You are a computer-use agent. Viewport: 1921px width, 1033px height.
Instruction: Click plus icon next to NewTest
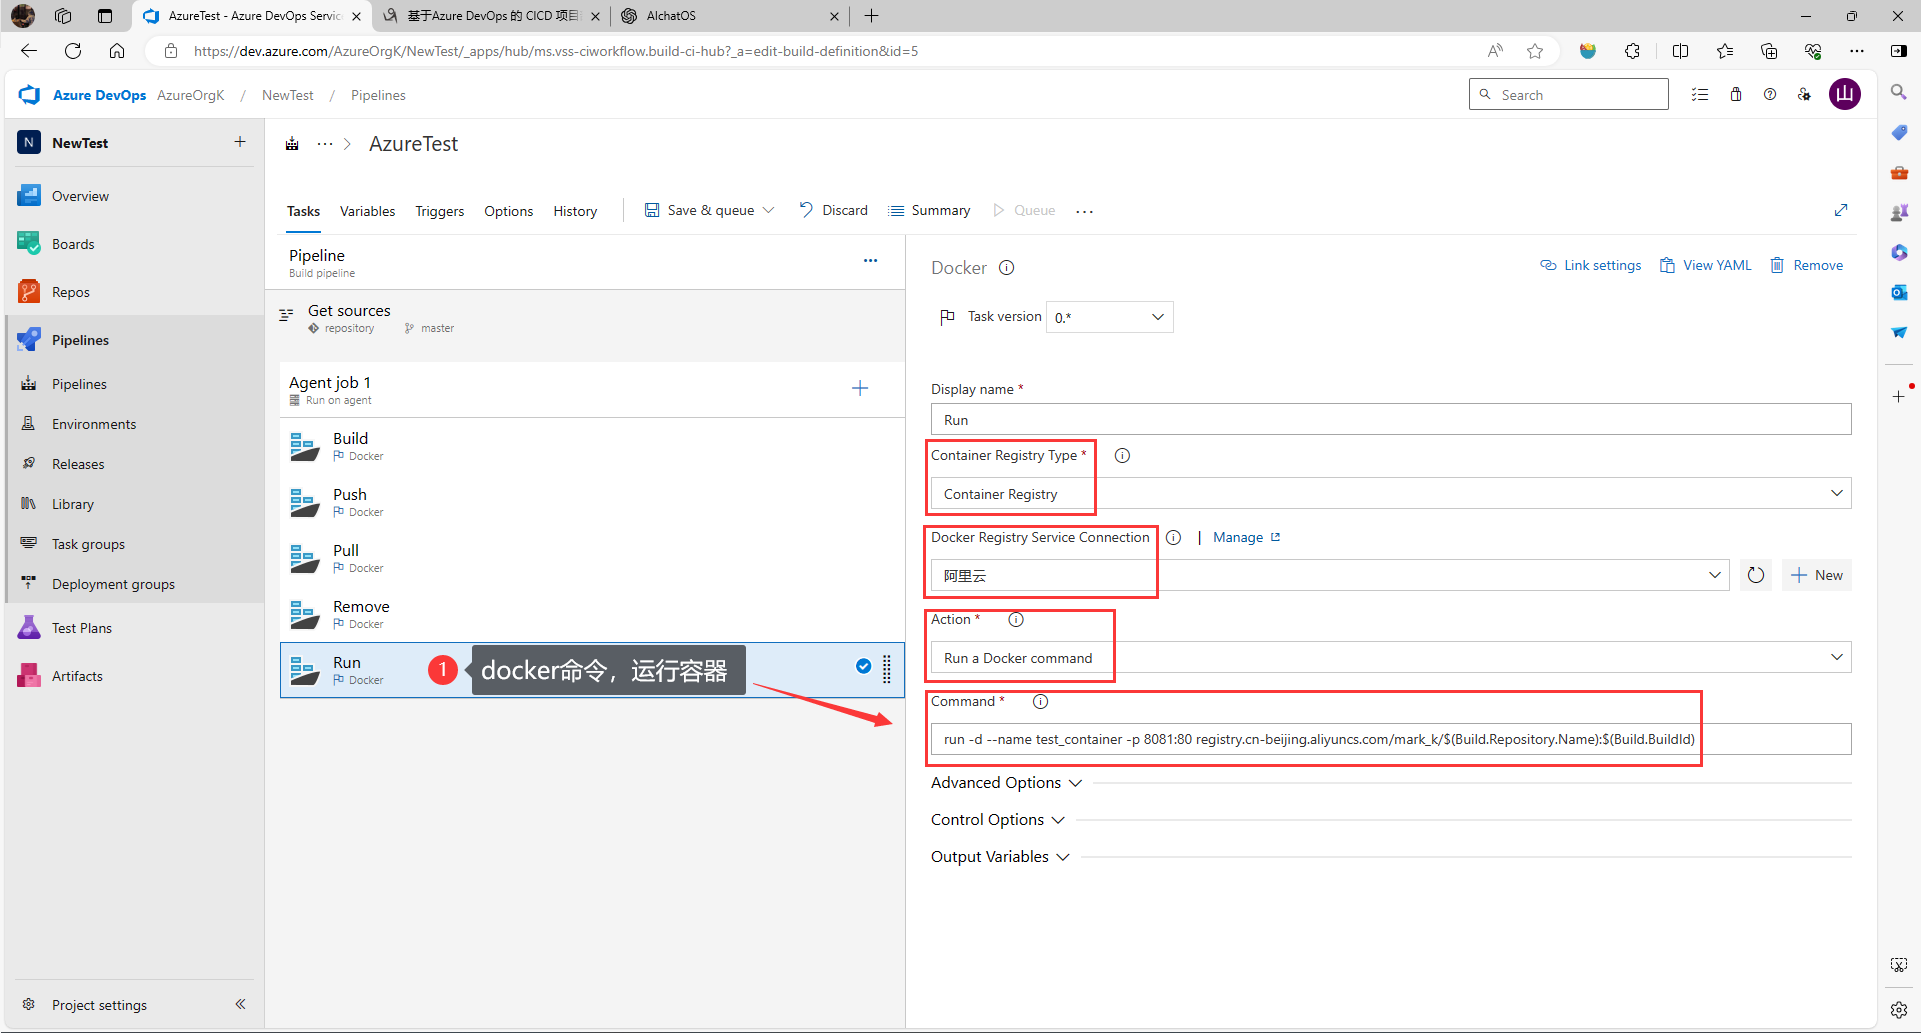coord(240,142)
